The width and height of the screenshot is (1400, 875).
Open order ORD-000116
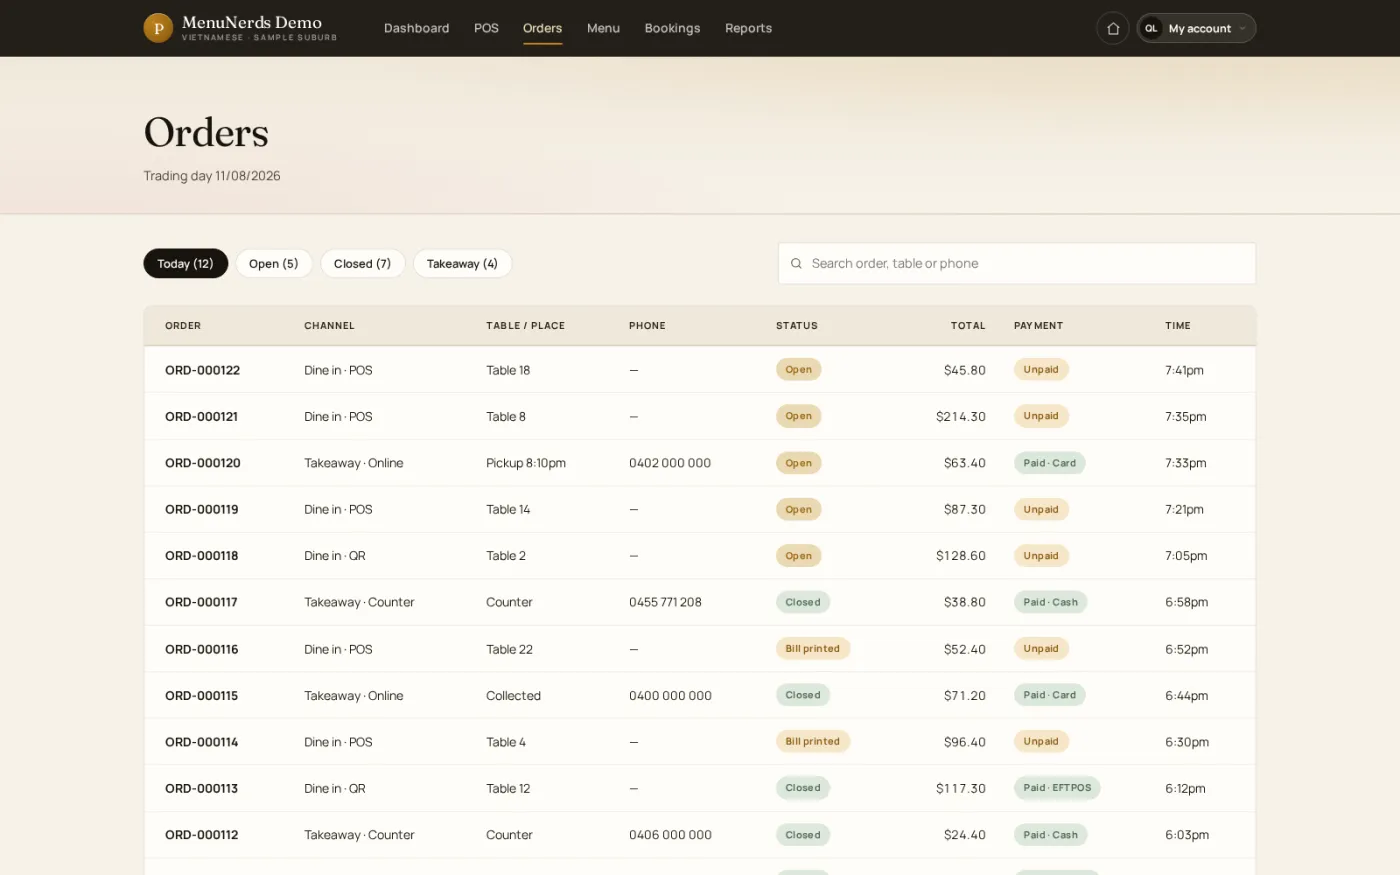pos(201,650)
